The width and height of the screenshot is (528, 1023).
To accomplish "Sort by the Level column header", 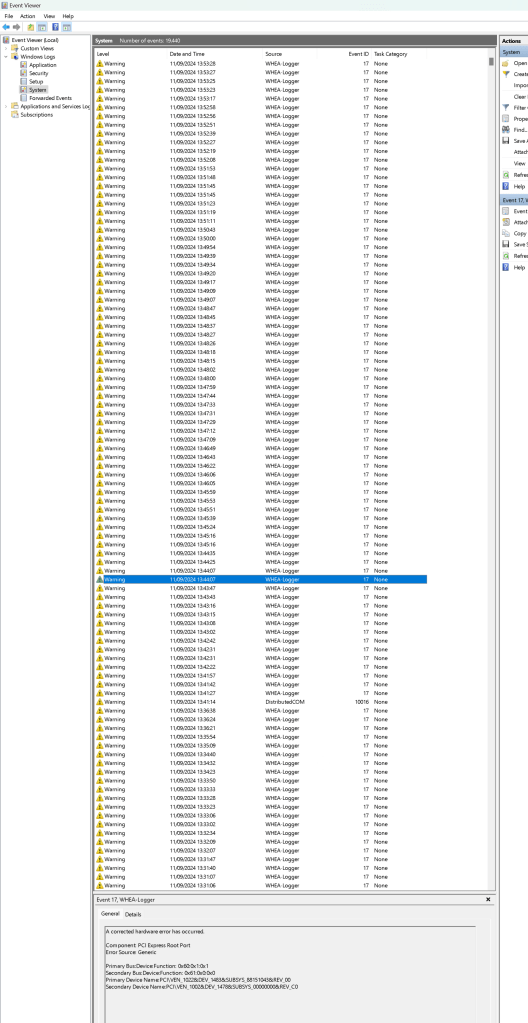I will click(x=131, y=53).
